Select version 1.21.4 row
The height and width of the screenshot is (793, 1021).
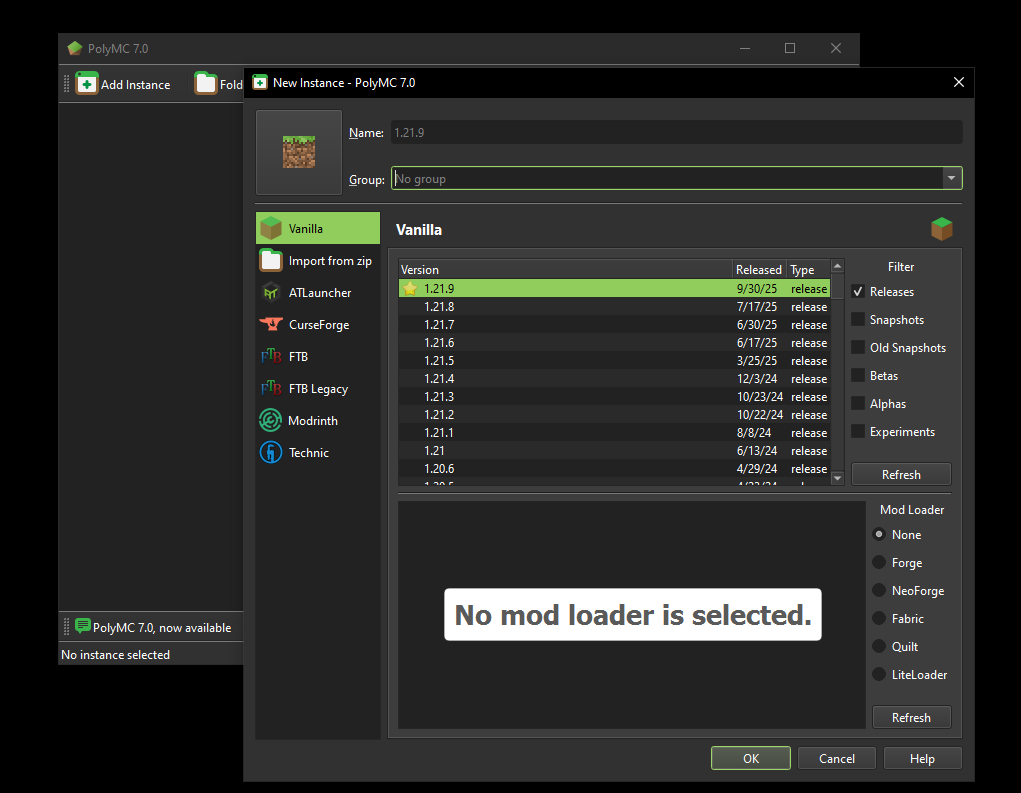614,378
